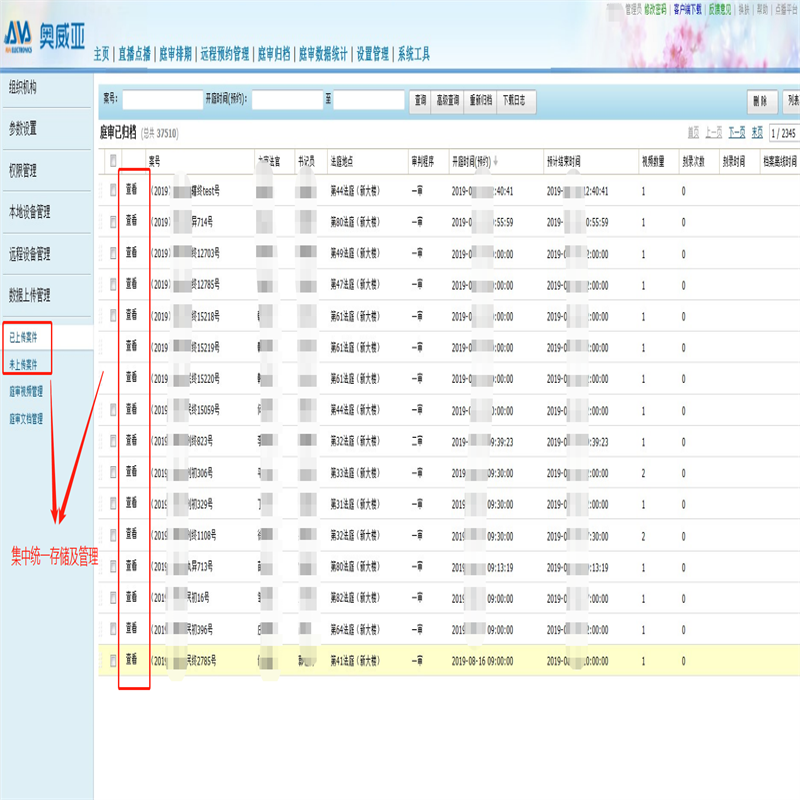
Task: Tick the checkbox on the 12785号 row
Action: [113, 285]
